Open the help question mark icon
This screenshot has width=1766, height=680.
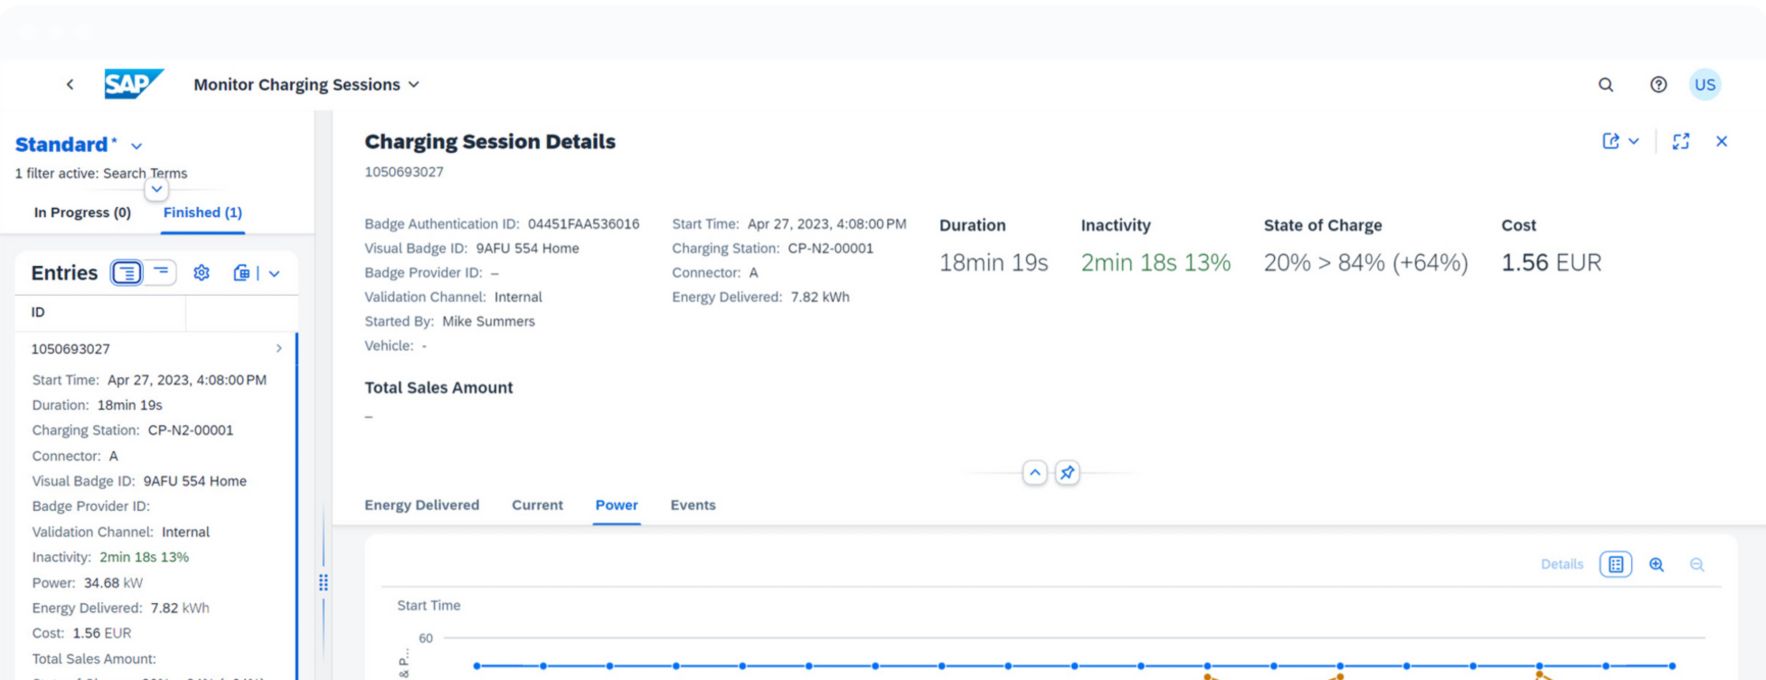point(1658,85)
